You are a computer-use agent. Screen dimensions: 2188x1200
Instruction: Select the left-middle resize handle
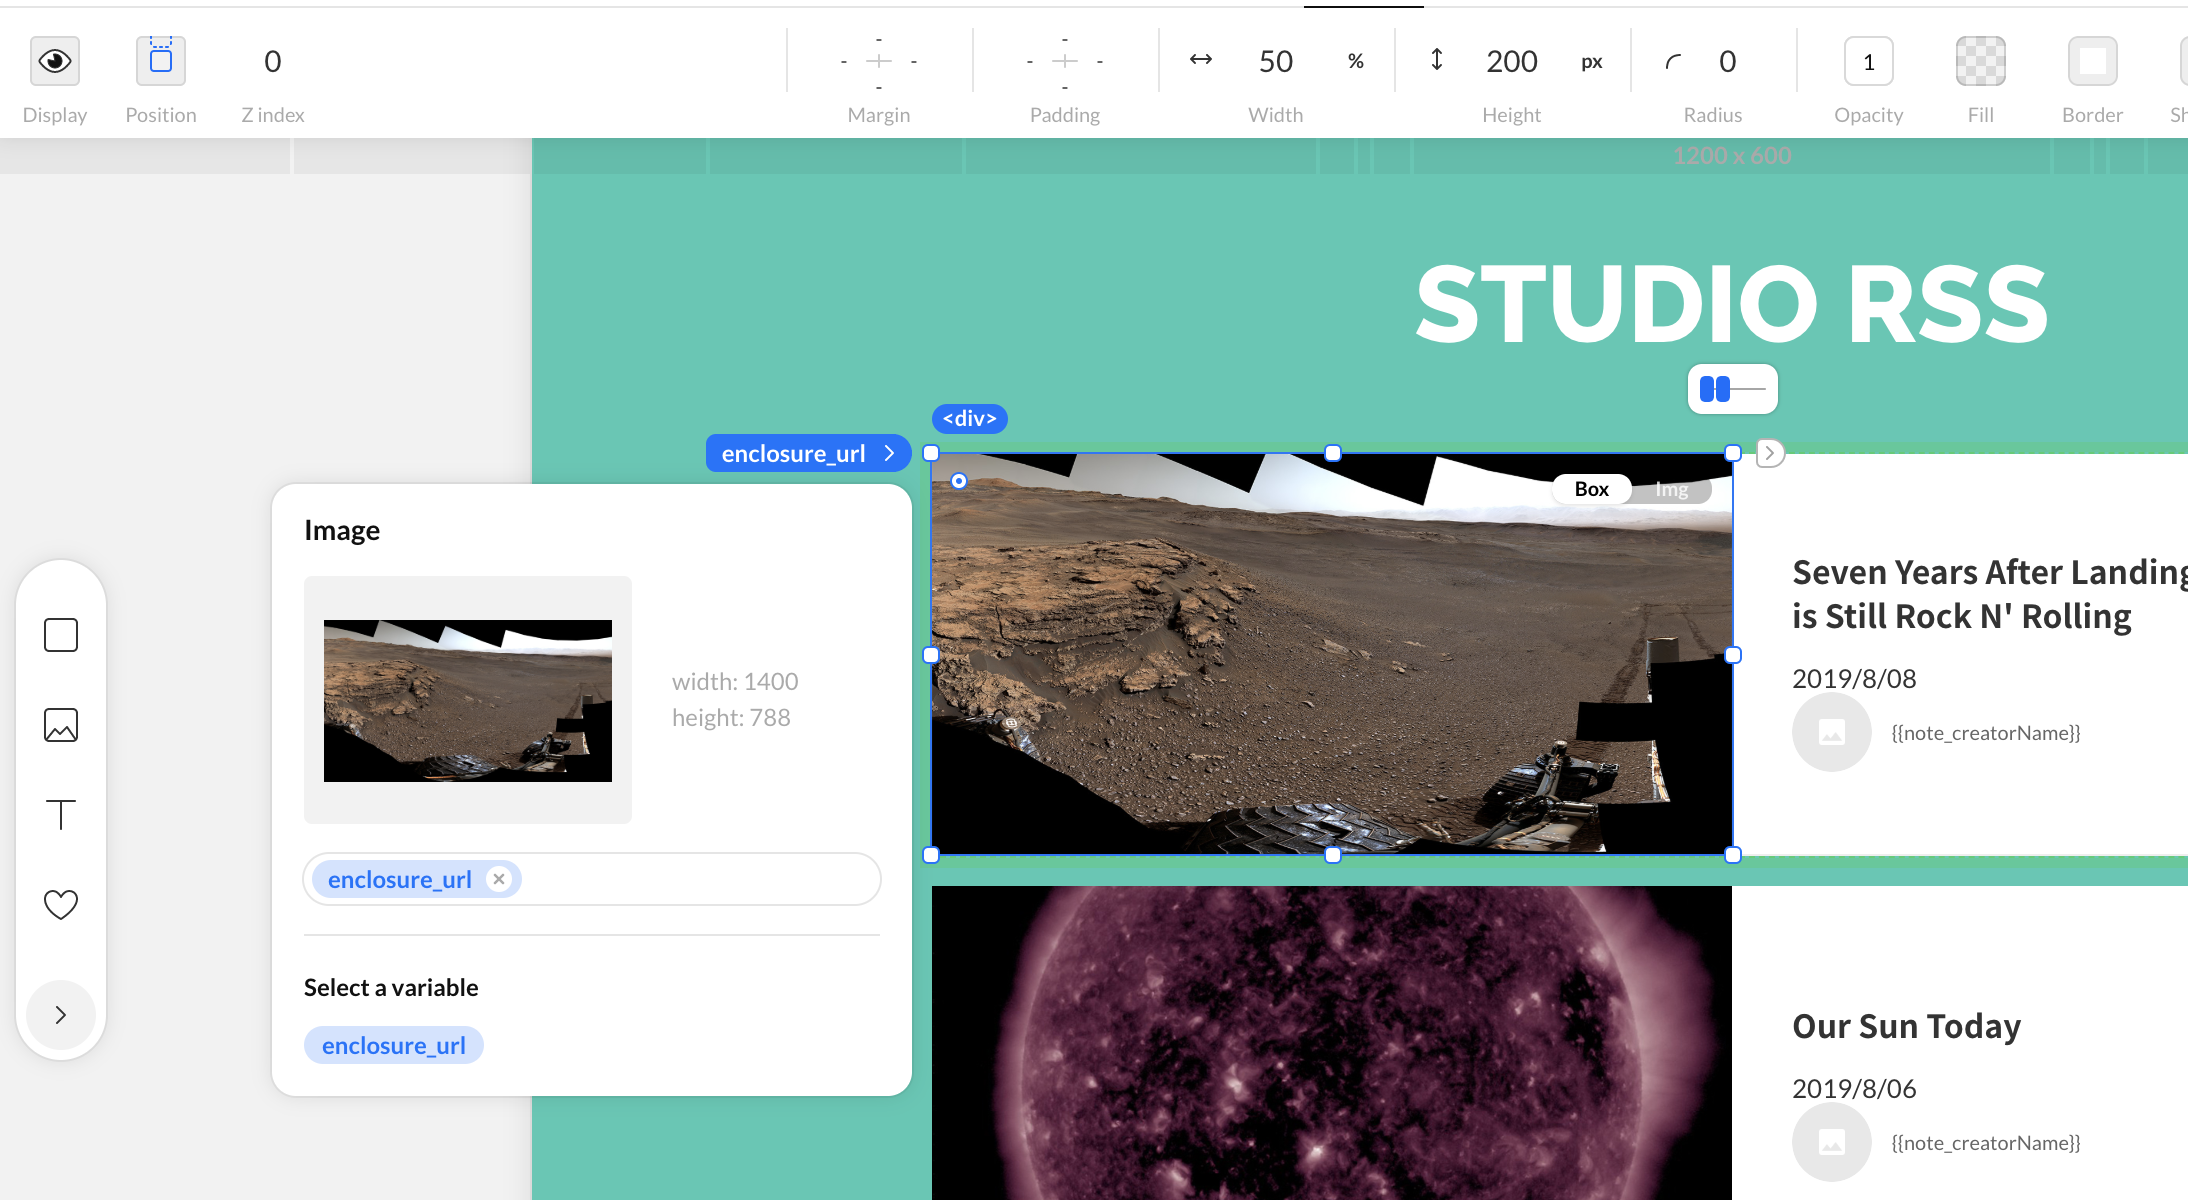click(x=931, y=655)
